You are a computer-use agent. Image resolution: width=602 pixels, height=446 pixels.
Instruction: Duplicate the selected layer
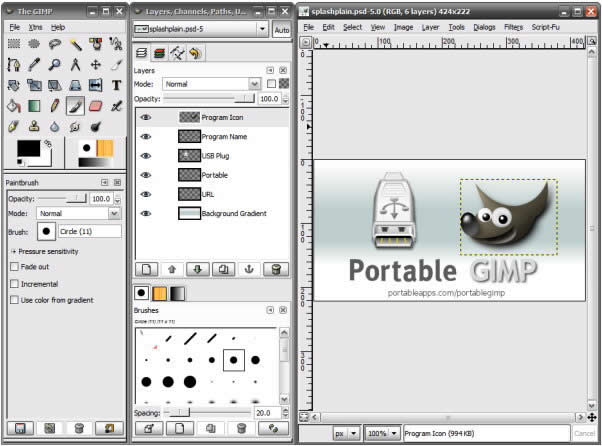point(223,269)
